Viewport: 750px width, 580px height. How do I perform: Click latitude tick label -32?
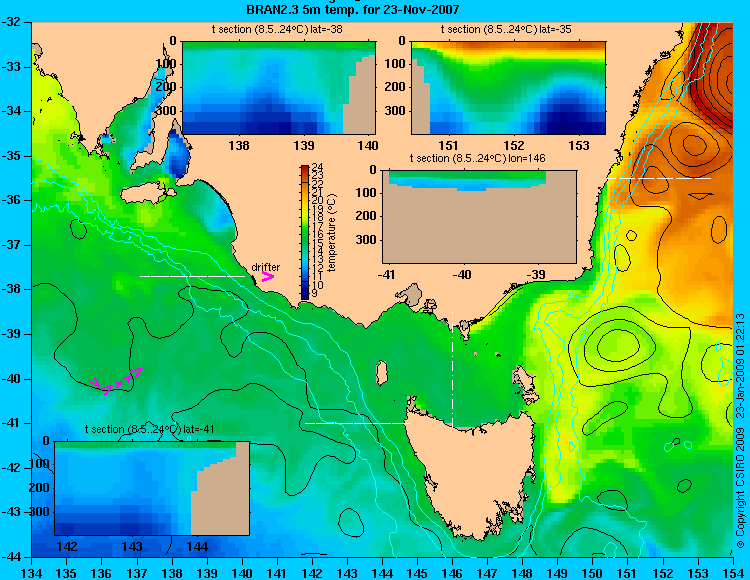pos(11,22)
